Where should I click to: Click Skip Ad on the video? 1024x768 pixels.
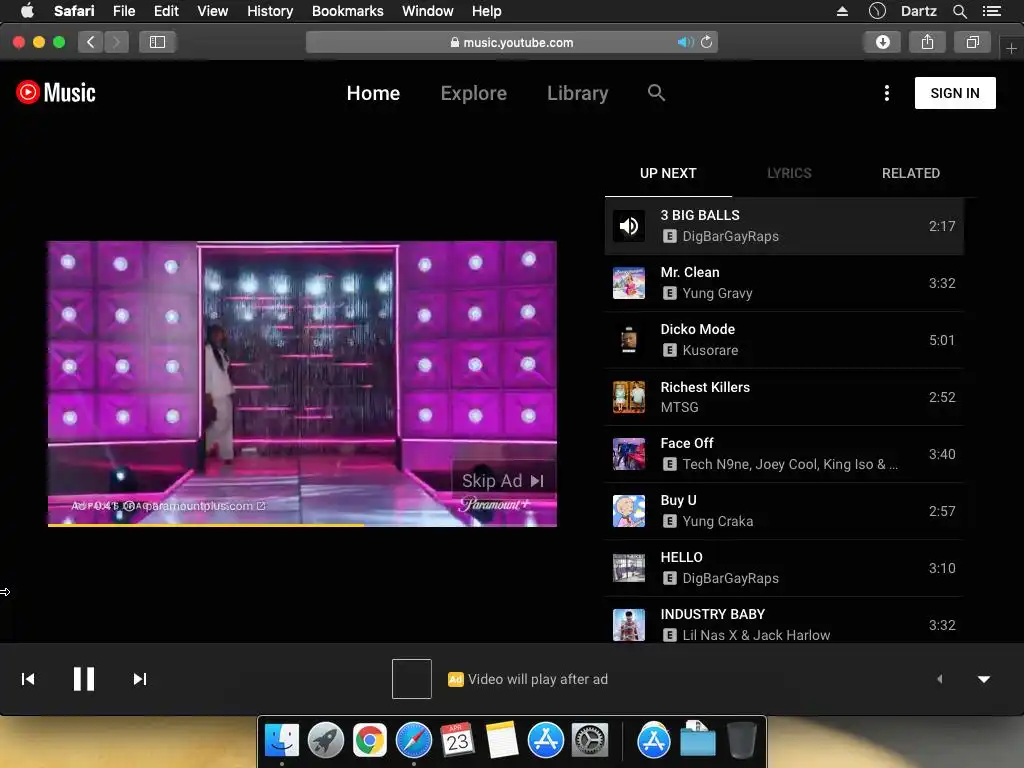click(x=503, y=481)
